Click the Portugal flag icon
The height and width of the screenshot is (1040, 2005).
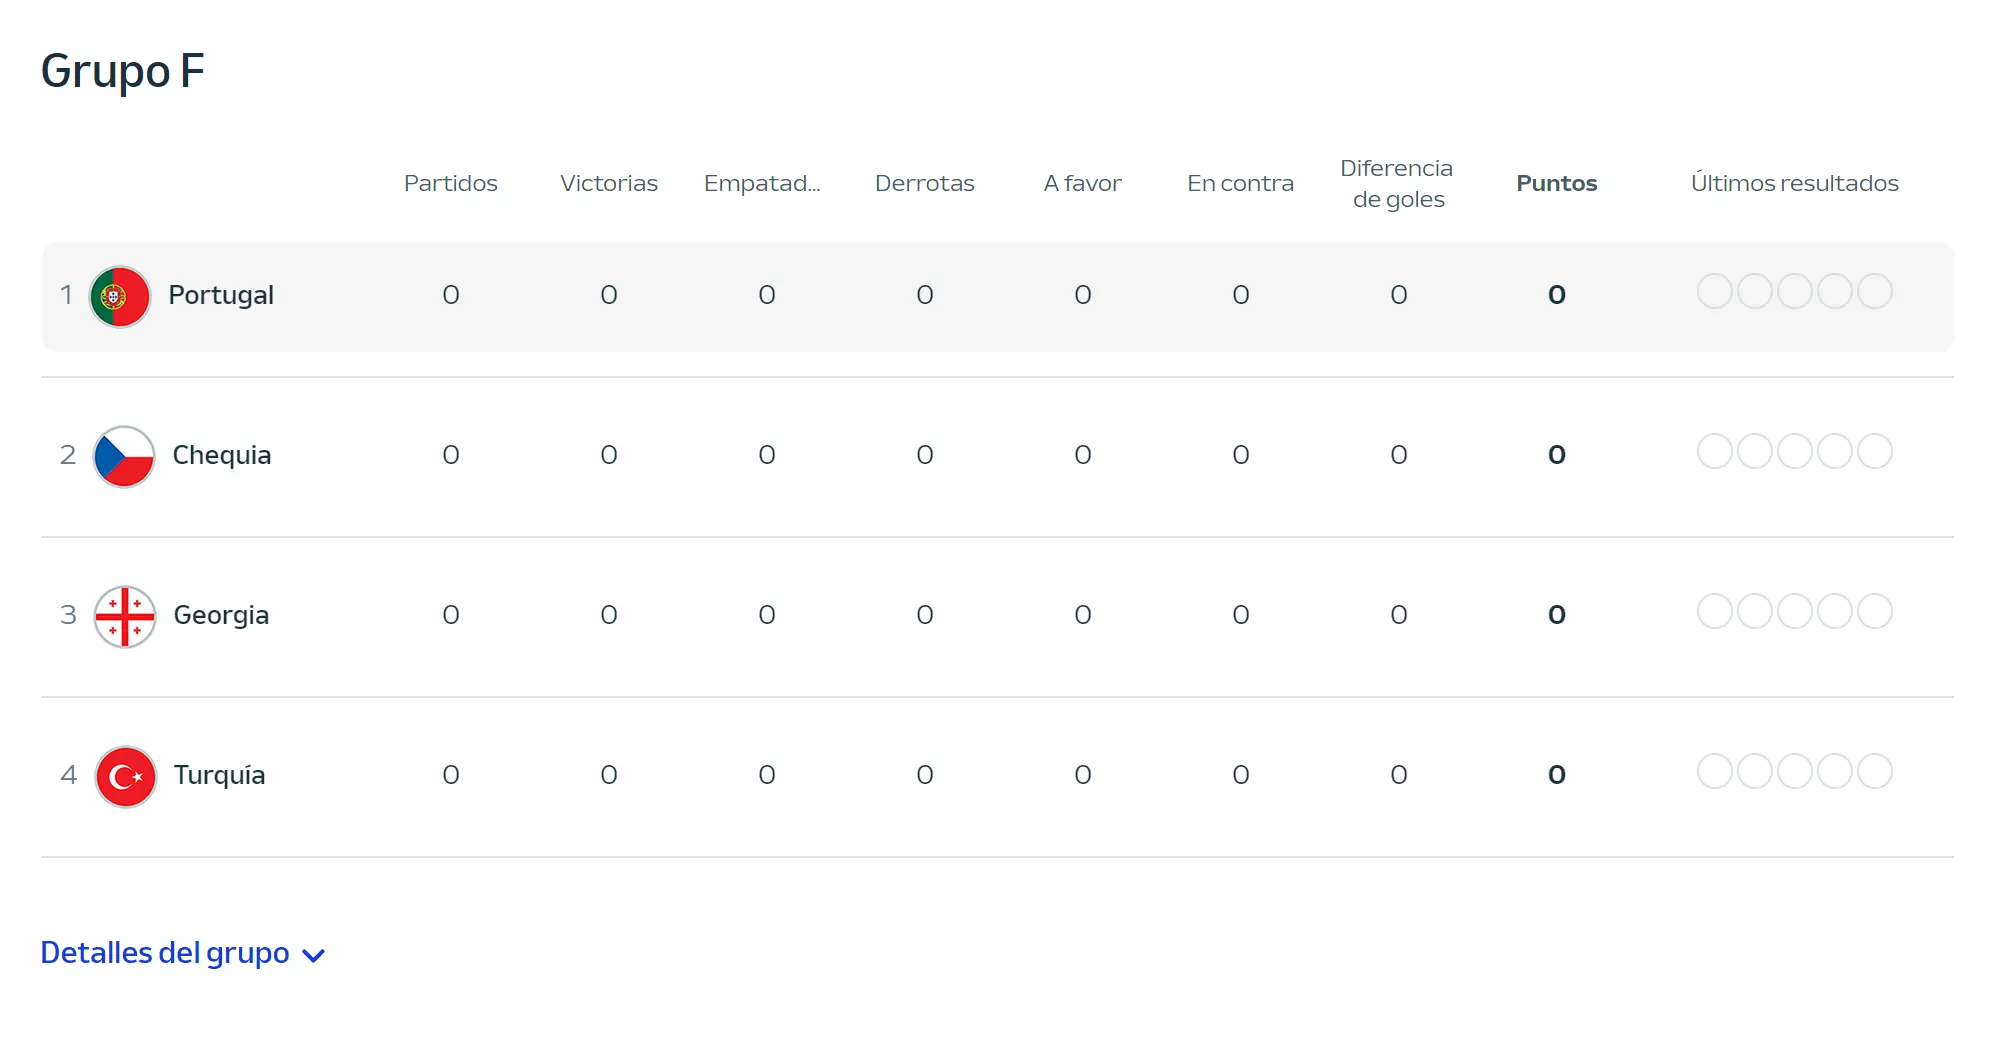tap(120, 296)
